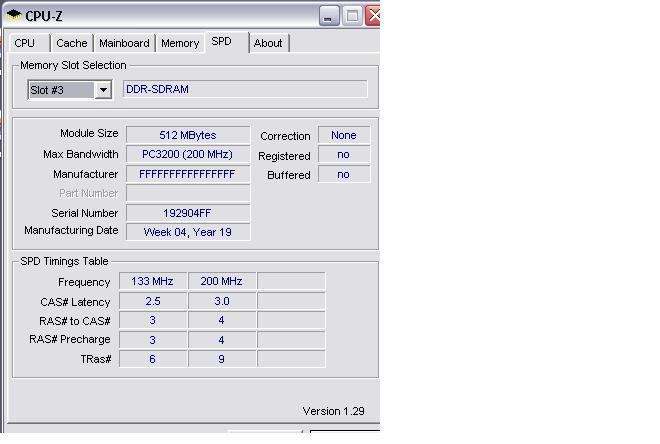
Task: Open the About tab
Action: click(x=269, y=43)
